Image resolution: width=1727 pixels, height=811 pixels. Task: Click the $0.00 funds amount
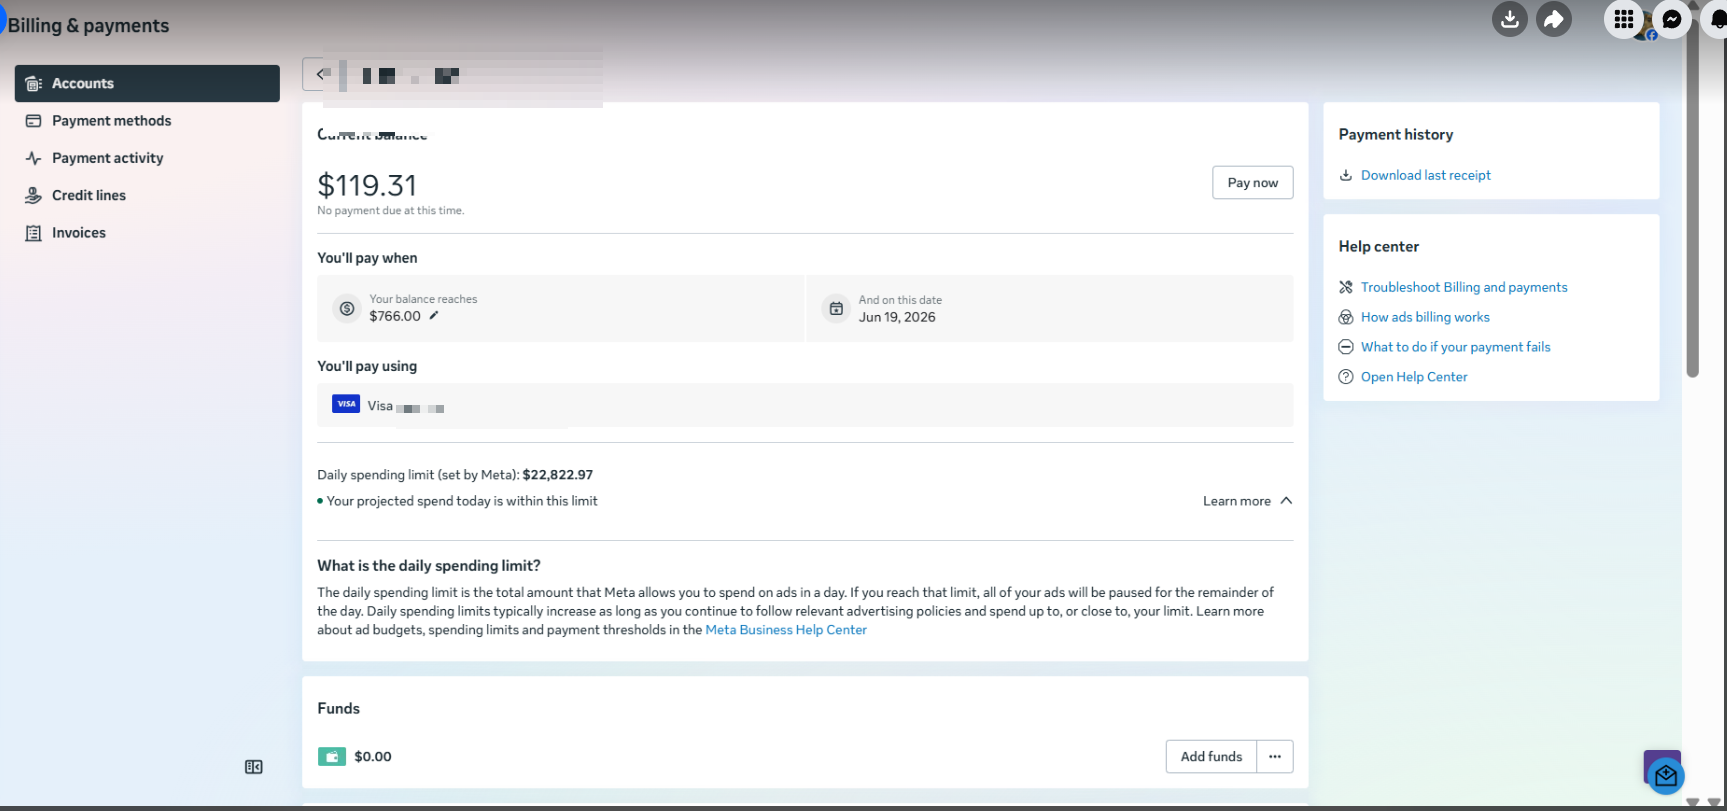373,757
